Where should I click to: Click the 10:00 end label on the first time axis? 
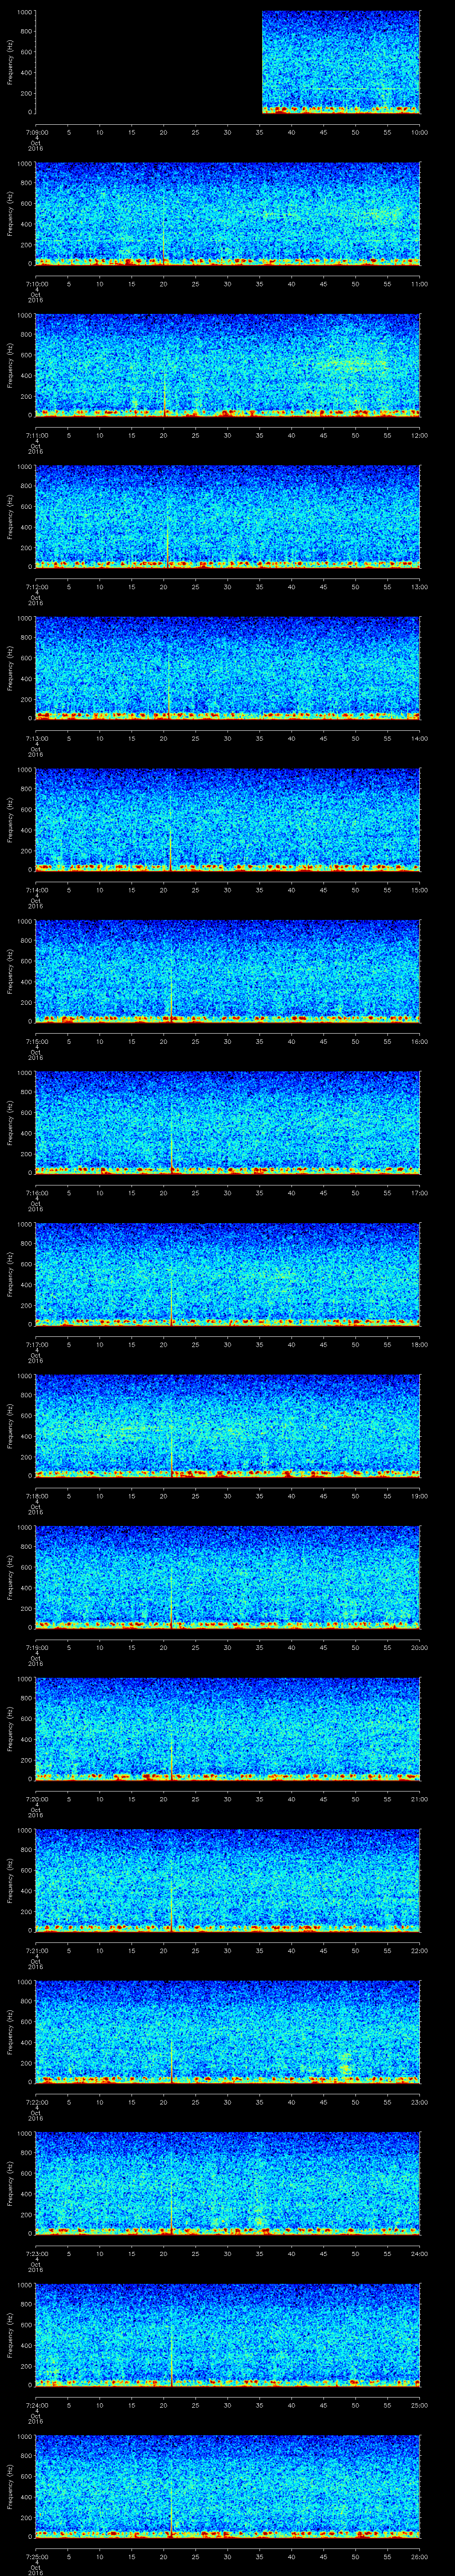click(419, 132)
